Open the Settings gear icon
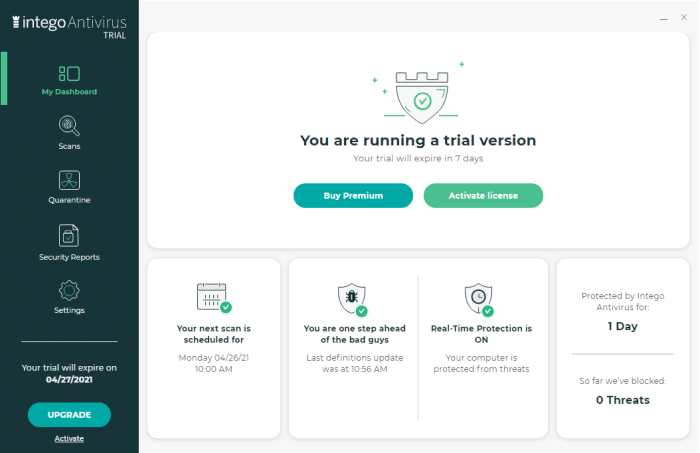 69,291
